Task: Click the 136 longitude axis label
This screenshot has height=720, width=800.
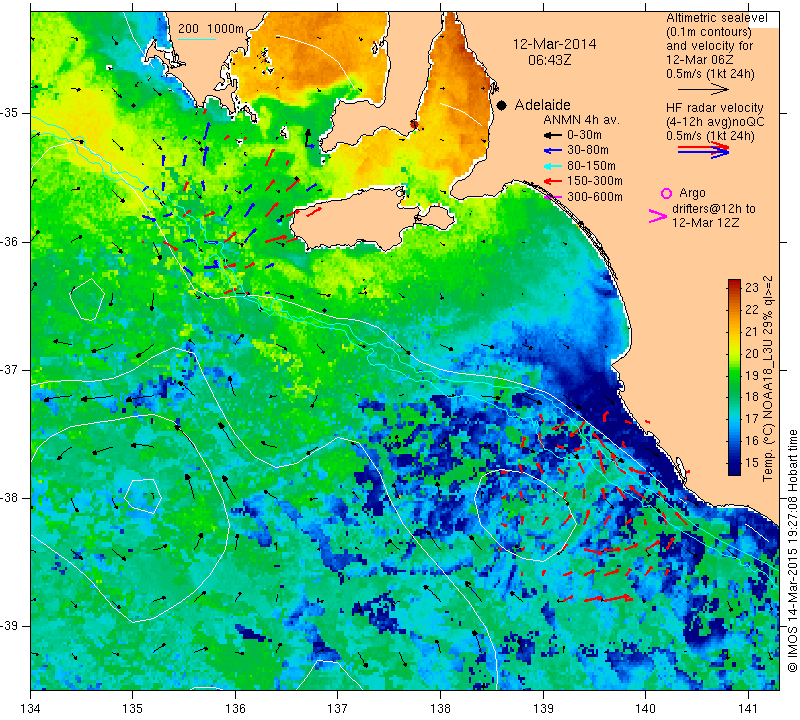Action: point(235,709)
